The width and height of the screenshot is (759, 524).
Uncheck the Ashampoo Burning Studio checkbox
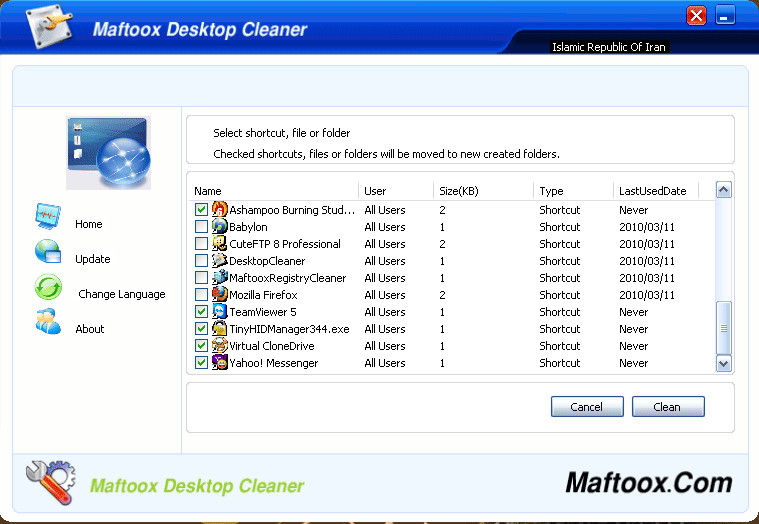(x=201, y=210)
